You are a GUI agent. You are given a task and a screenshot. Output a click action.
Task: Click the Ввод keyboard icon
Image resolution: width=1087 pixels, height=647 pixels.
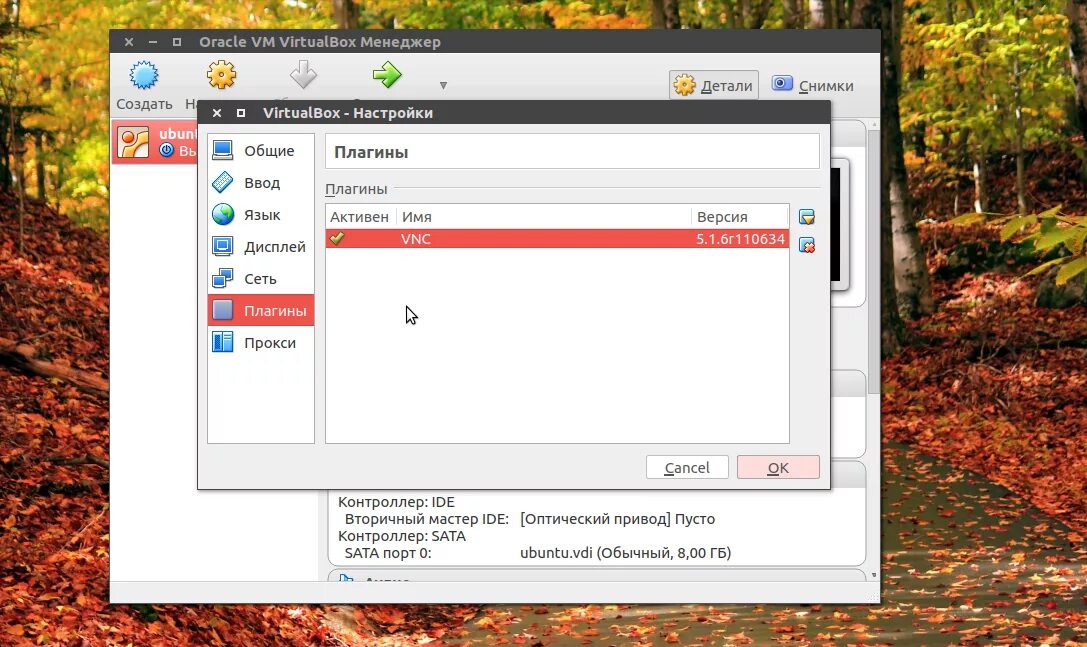(223, 182)
